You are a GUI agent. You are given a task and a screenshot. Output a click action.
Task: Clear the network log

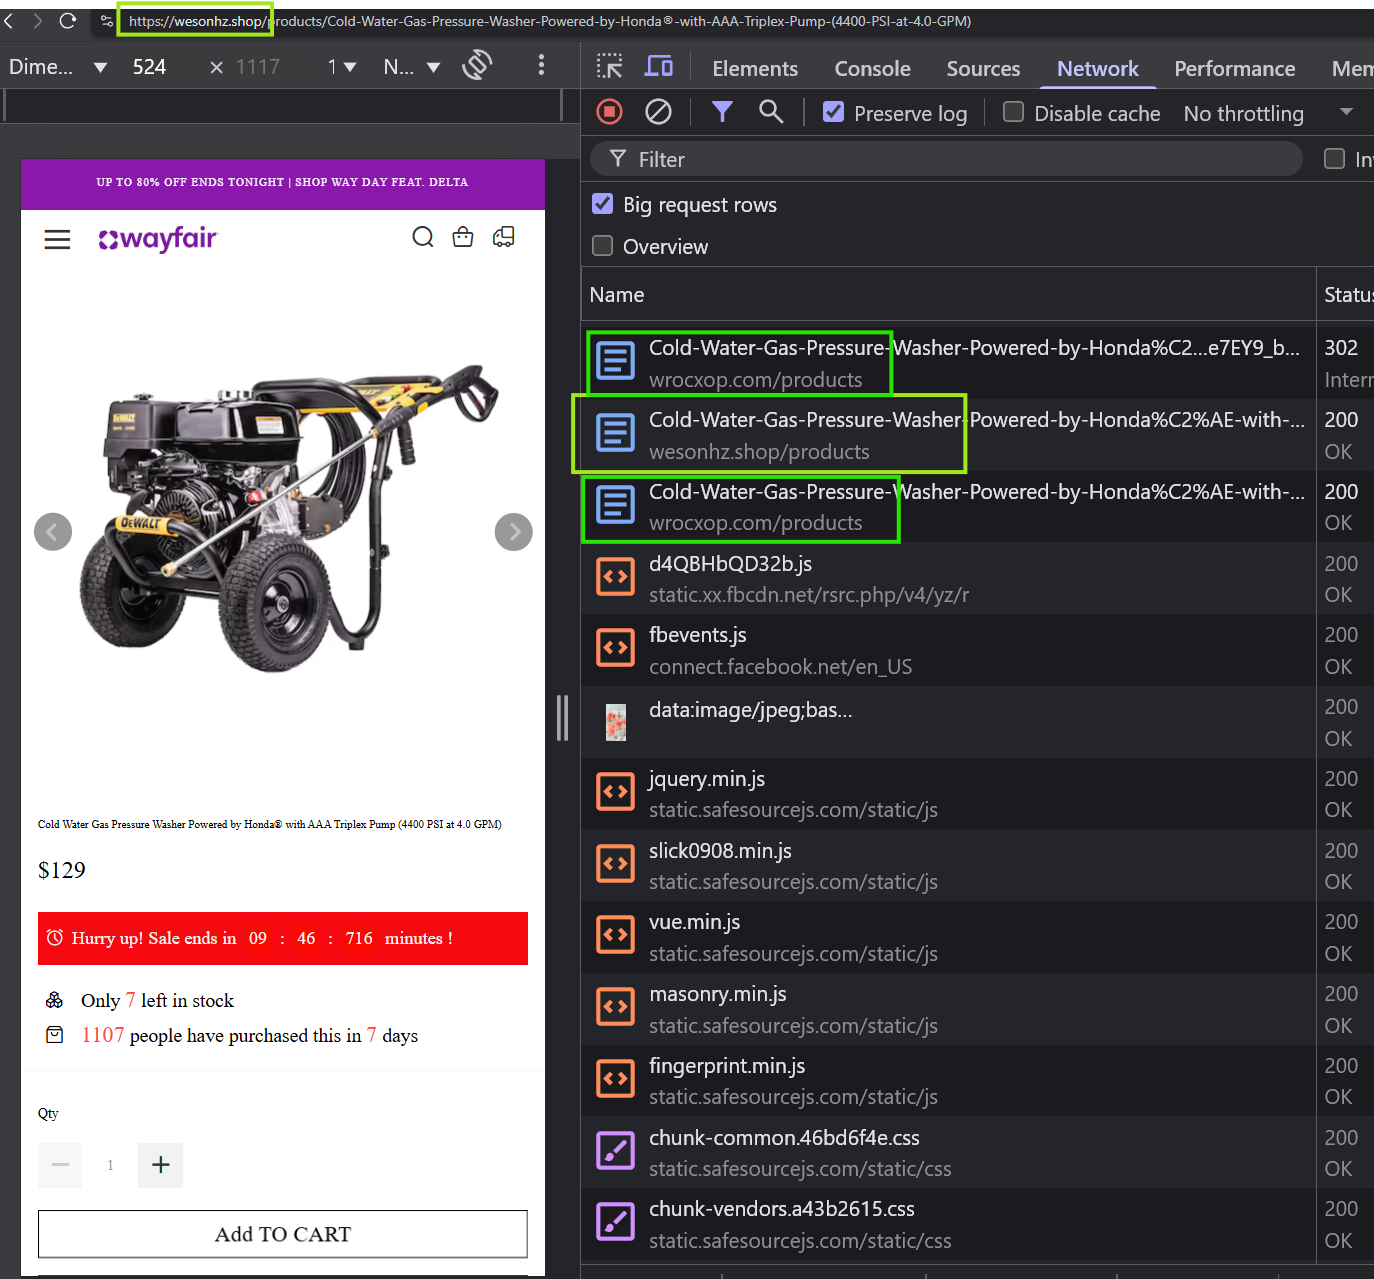point(658,112)
